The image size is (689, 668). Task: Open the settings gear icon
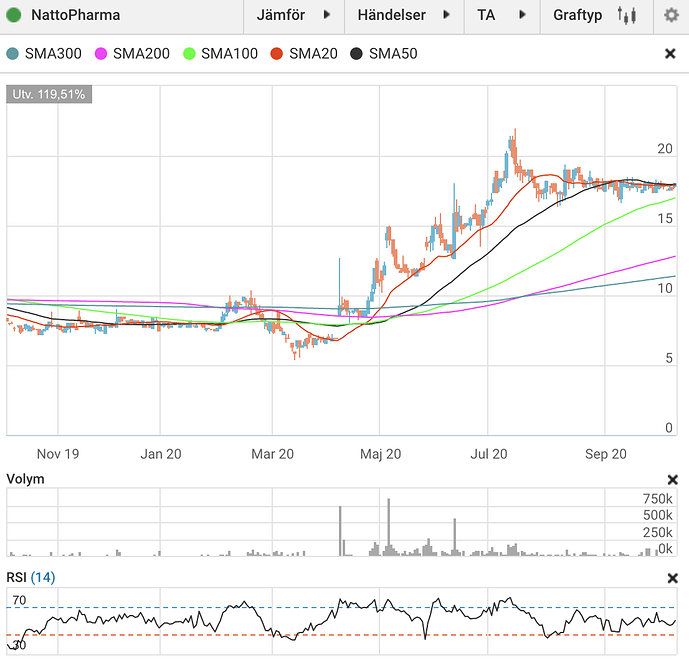[x=671, y=15]
